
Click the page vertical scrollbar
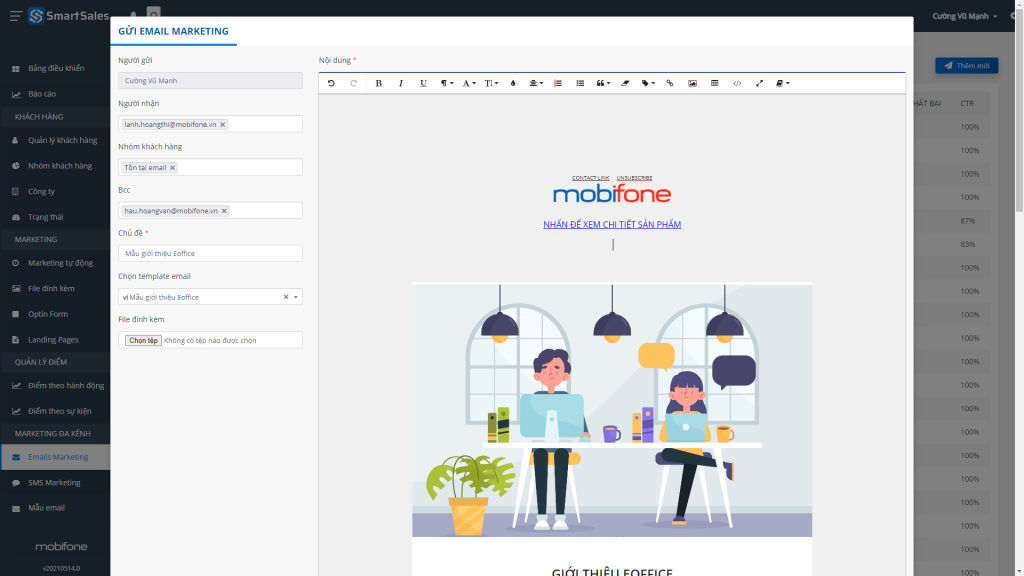point(1019,111)
